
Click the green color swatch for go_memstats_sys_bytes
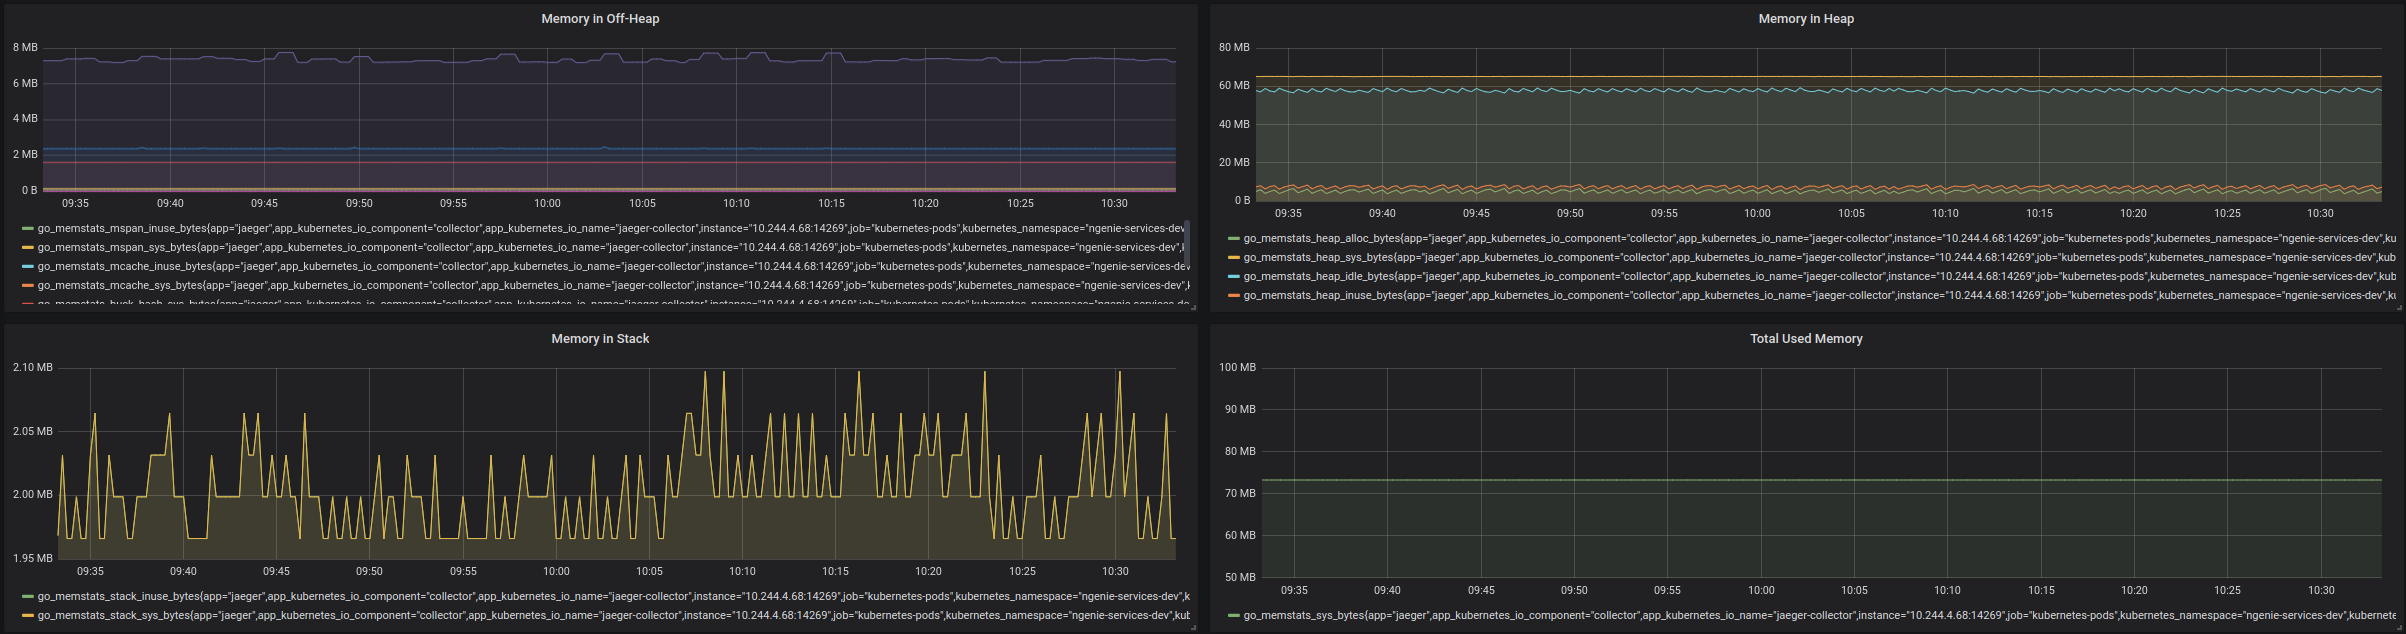1234,616
